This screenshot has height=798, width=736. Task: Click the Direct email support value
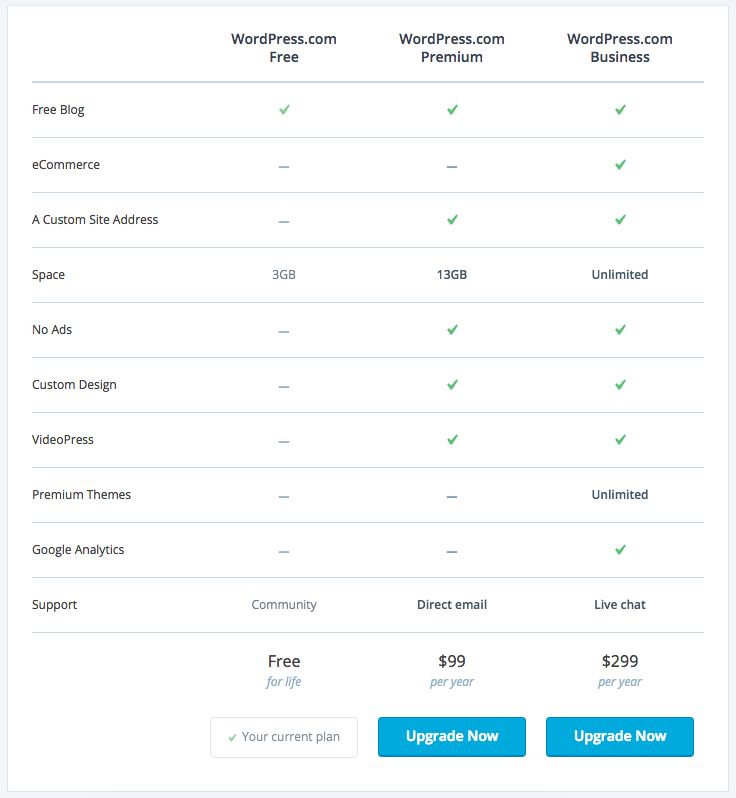pyautogui.click(x=452, y=604)
